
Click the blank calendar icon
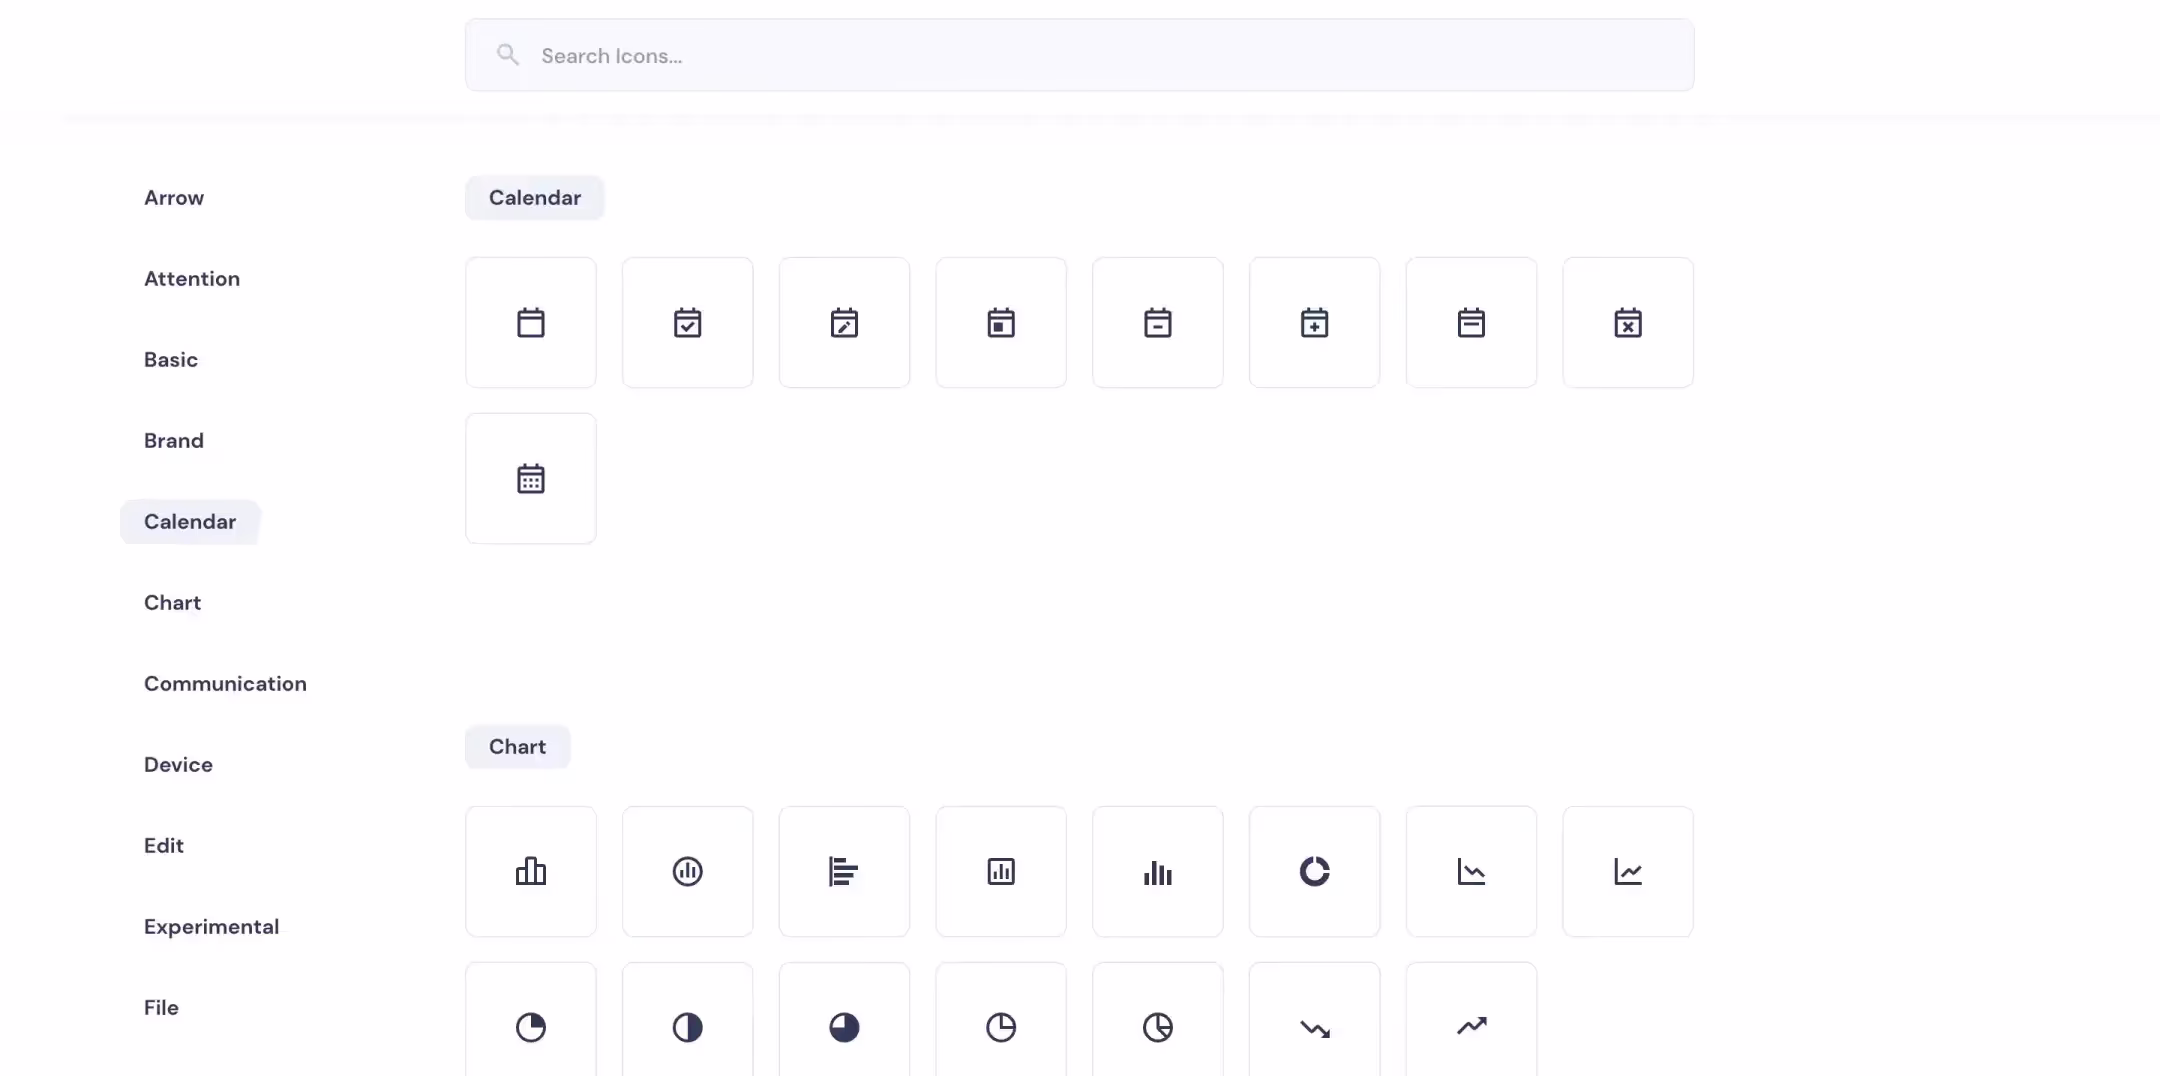[531, 323]
